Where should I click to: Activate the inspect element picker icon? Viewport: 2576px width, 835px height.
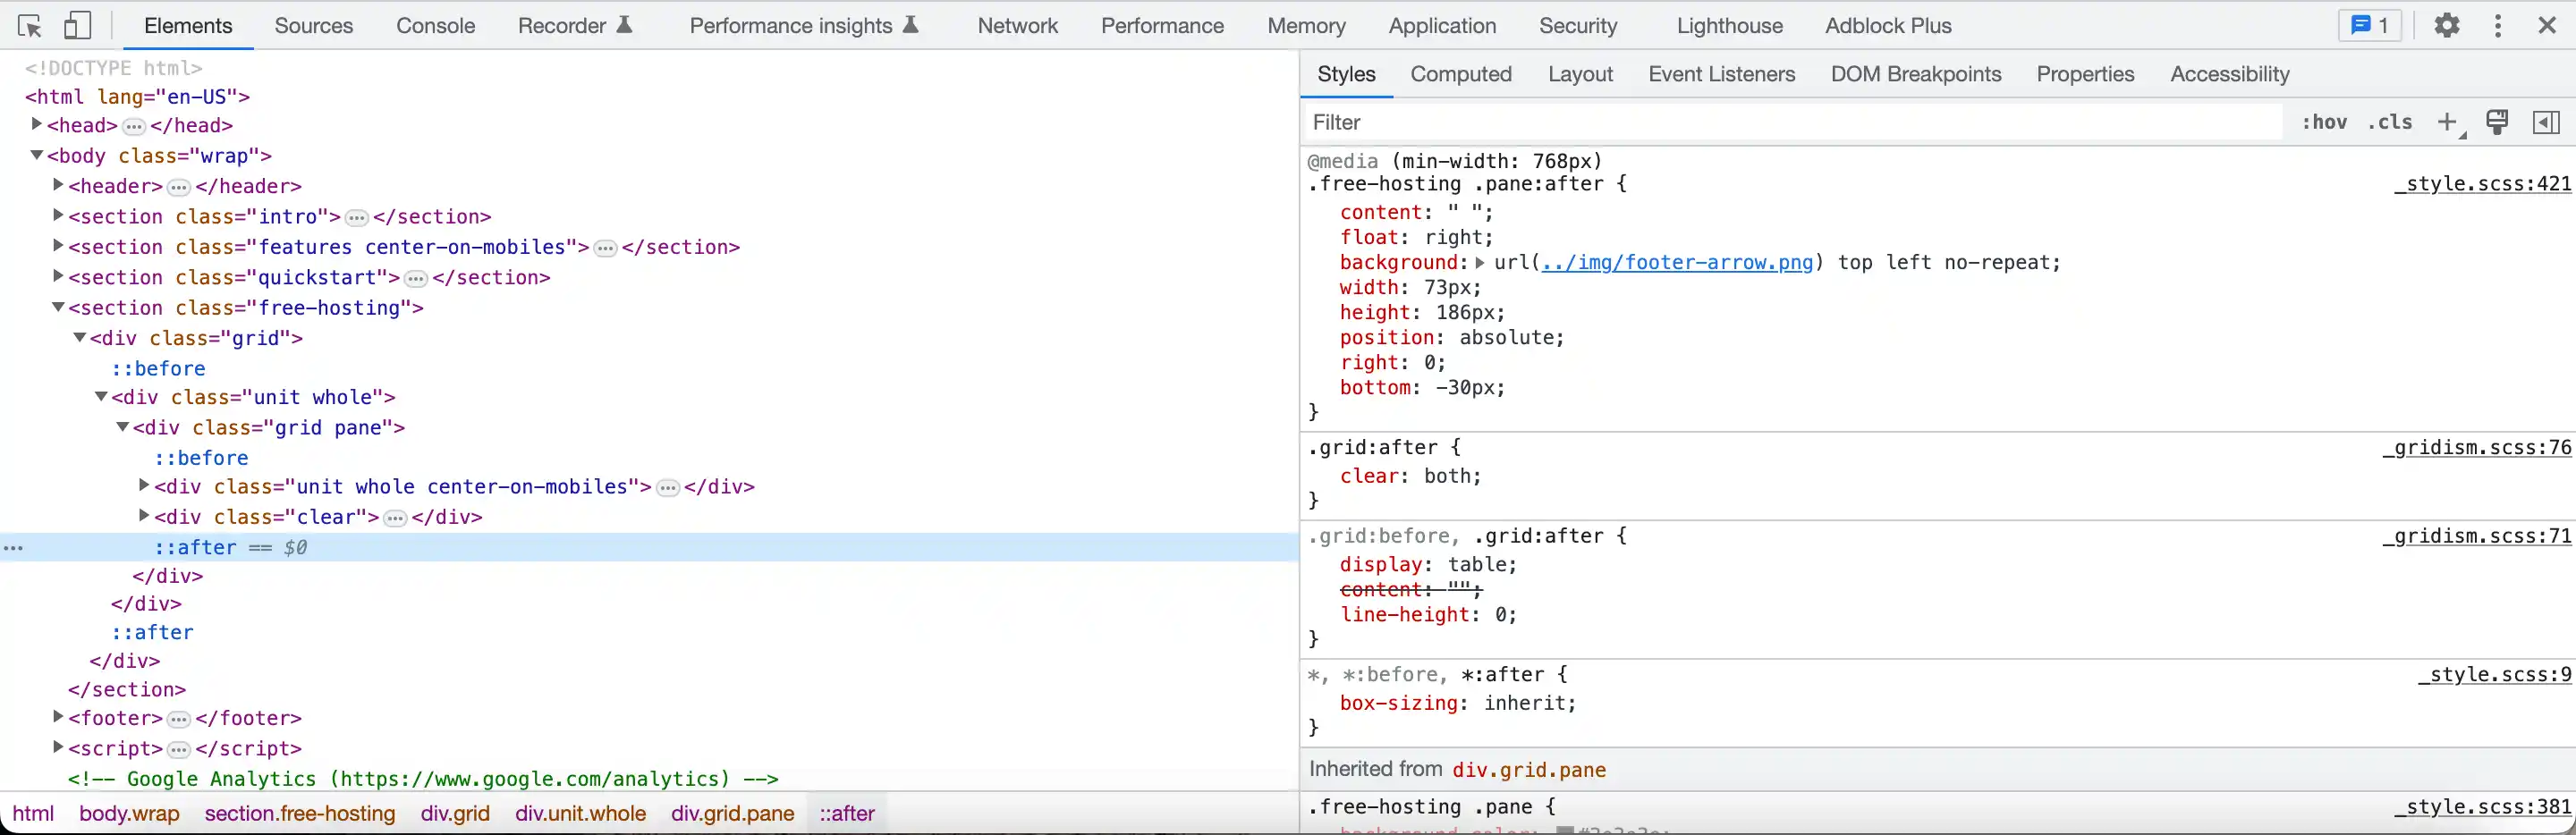[30, 26]
